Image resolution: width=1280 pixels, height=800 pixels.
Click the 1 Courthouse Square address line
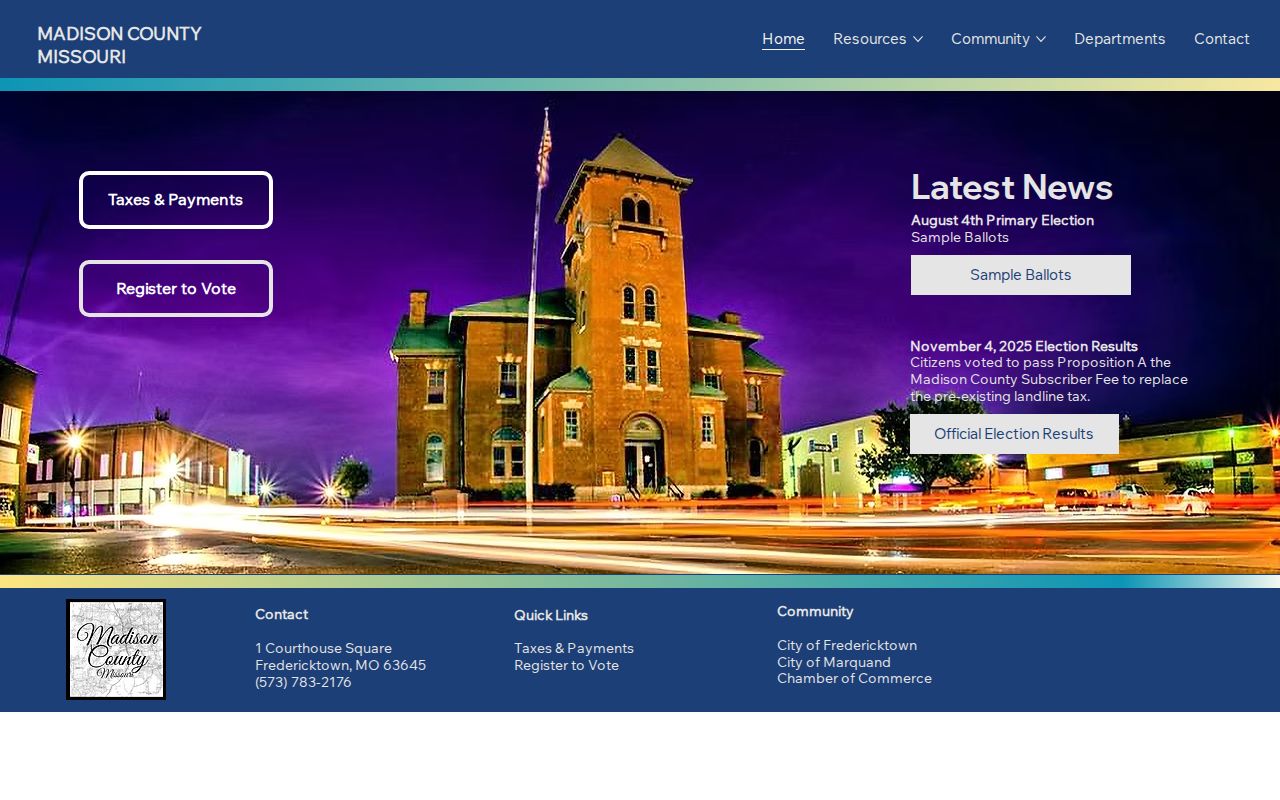click(323, 648)
